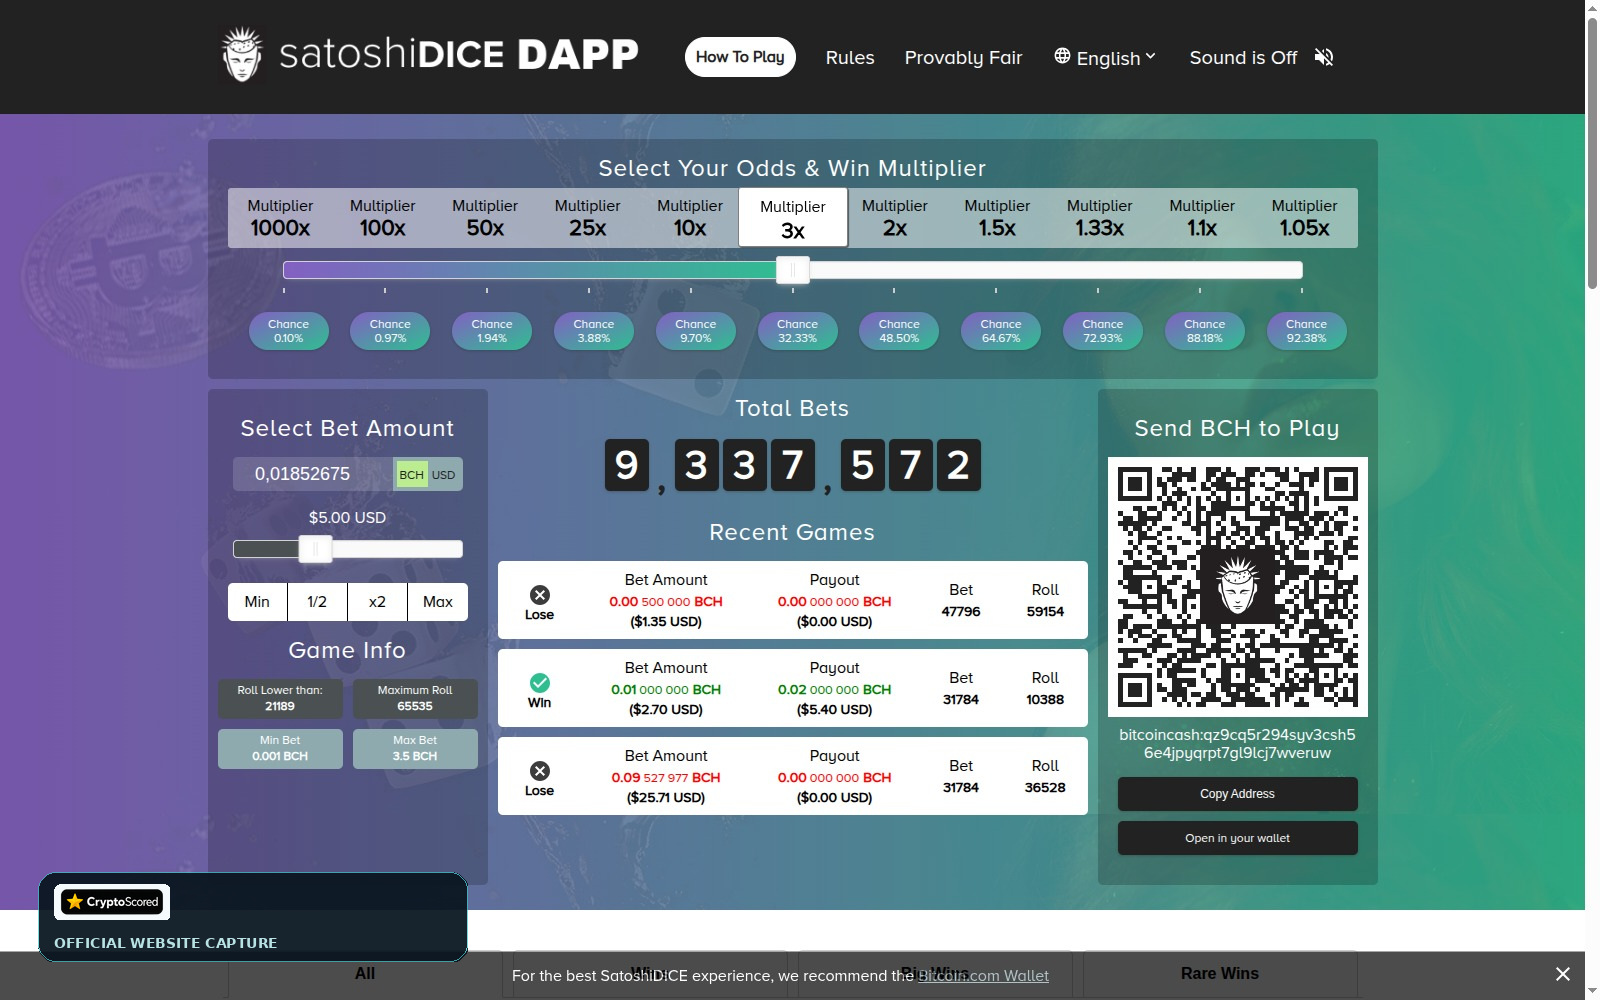Click the odds multiplier slider handle
The width and height of the screenshot is (1600, 1000).
(793, 270)
